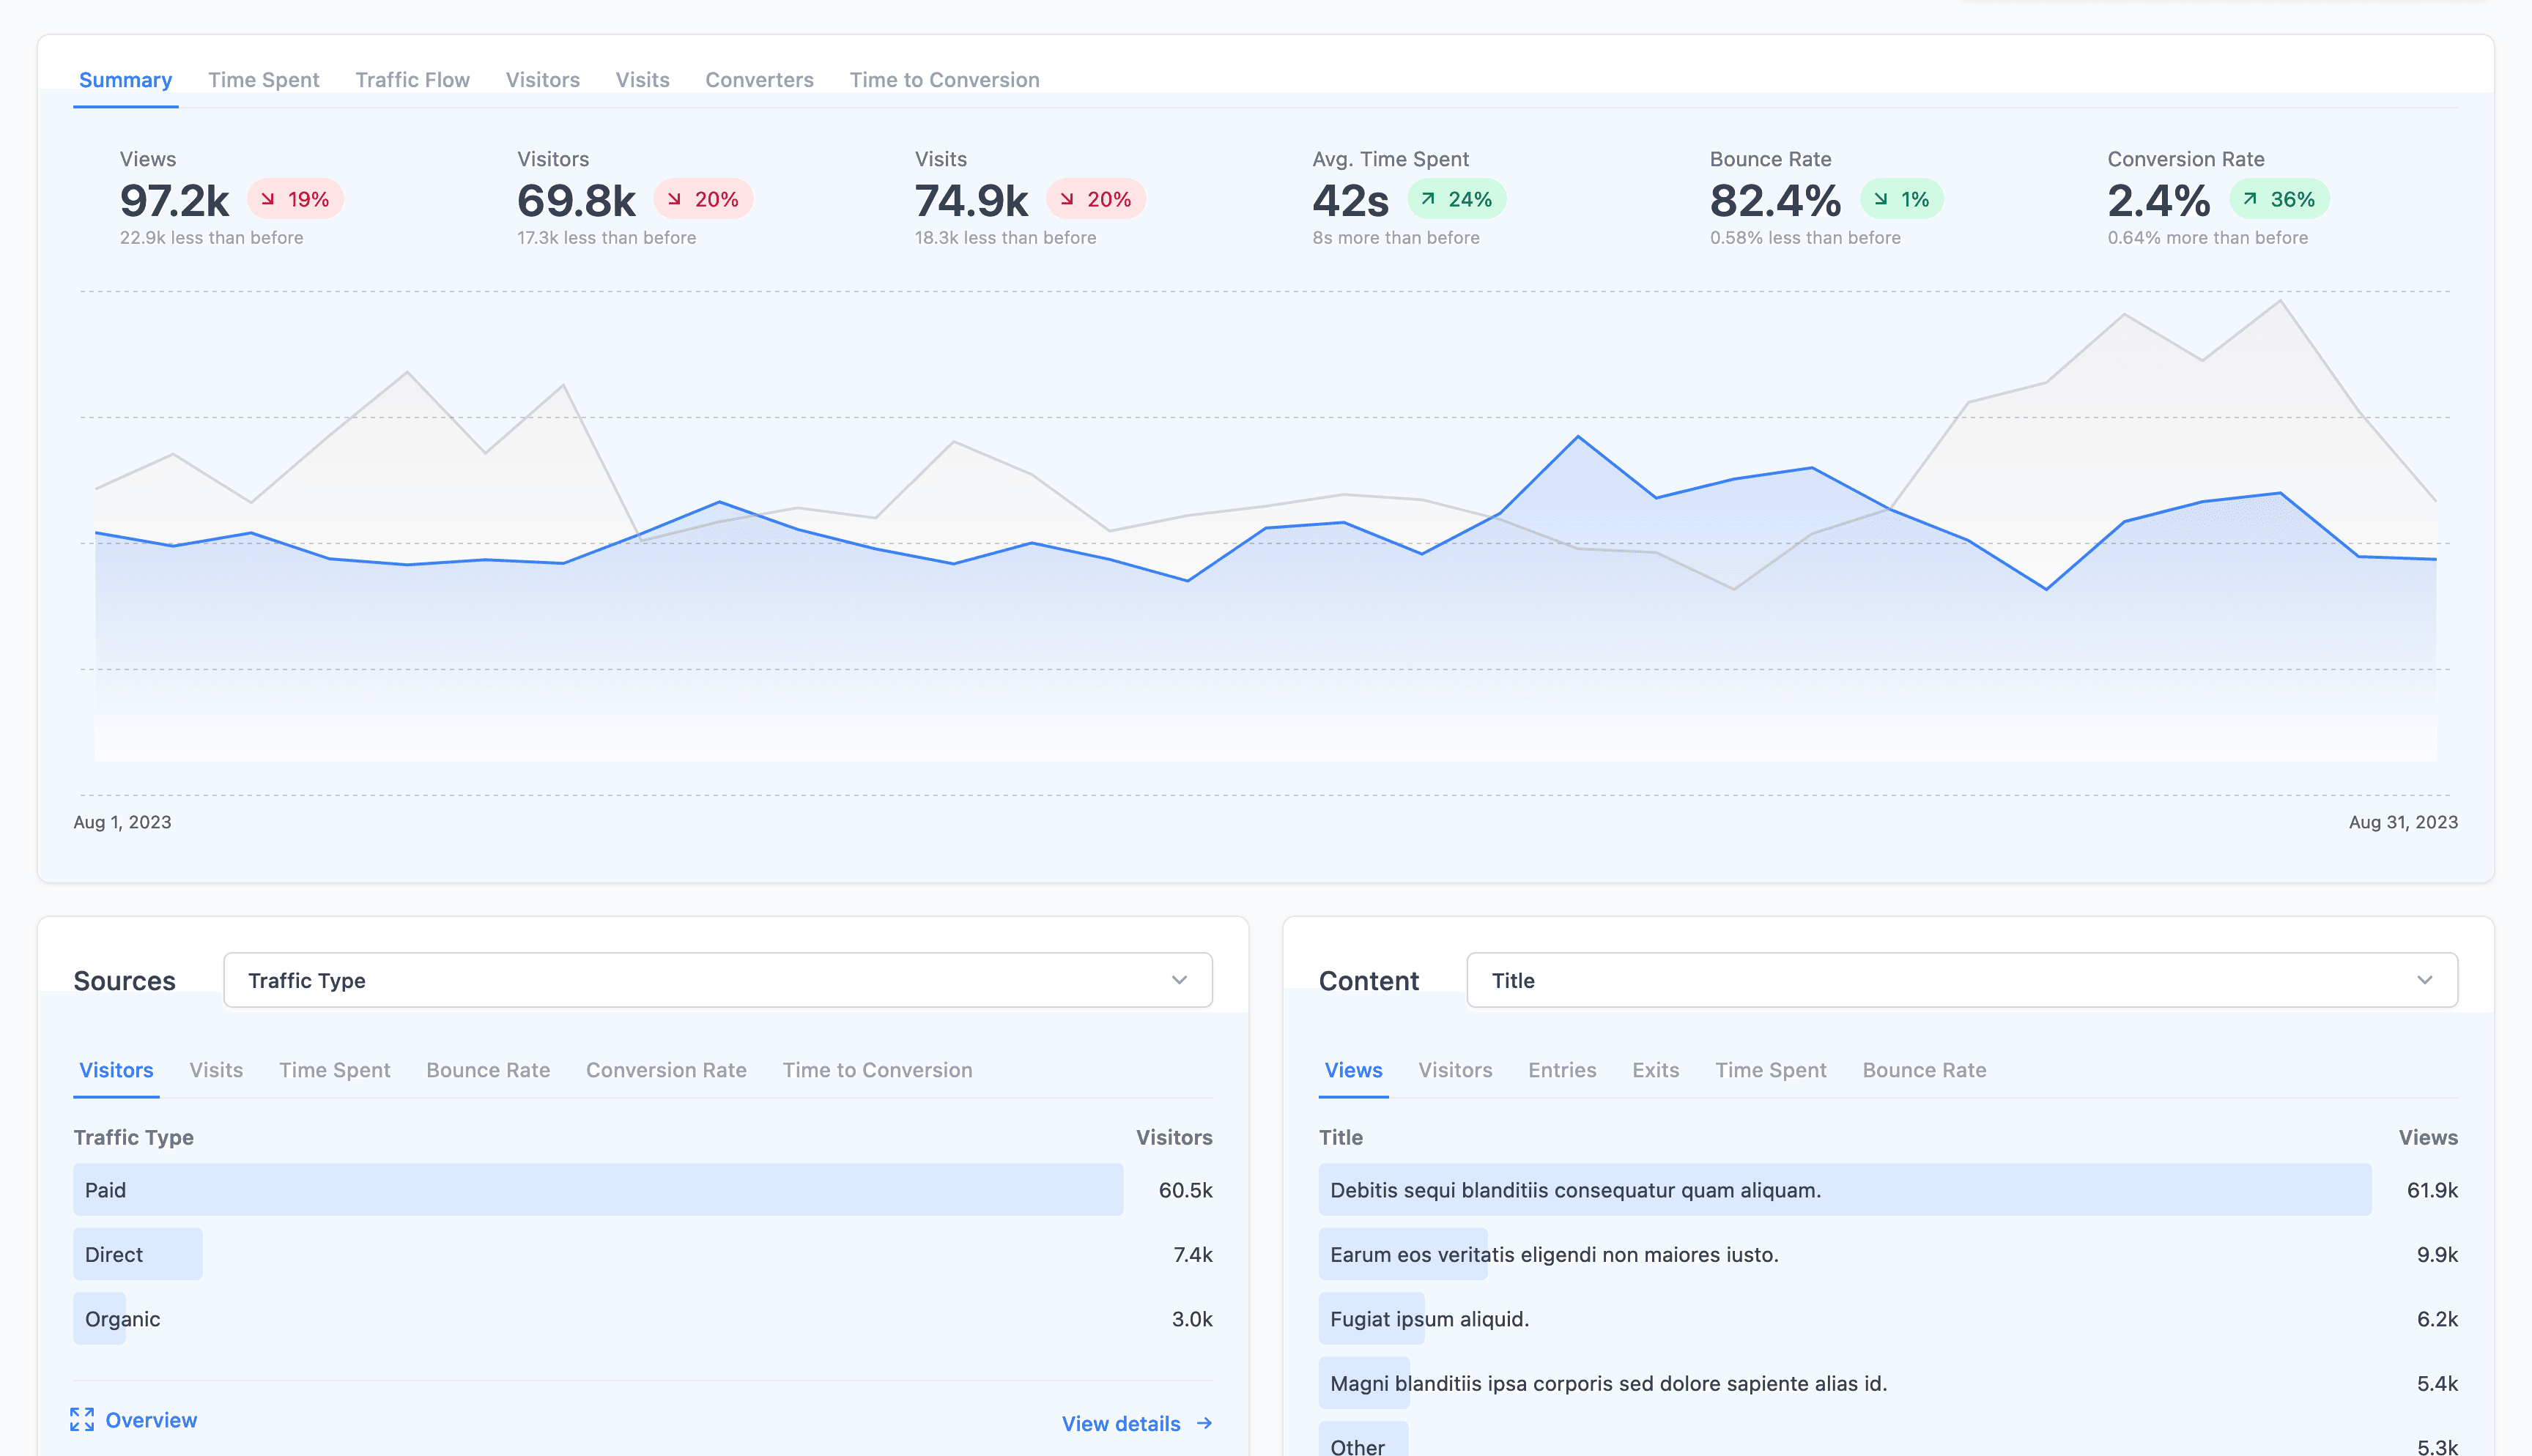Select the Converters tab

pos(759,80)
